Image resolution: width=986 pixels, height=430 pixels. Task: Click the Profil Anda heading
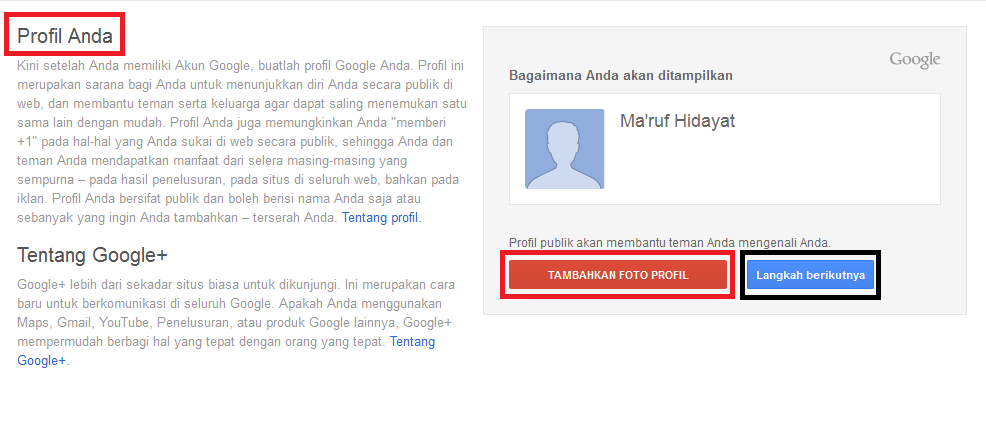pyautogui.click(x=65, y=36)
